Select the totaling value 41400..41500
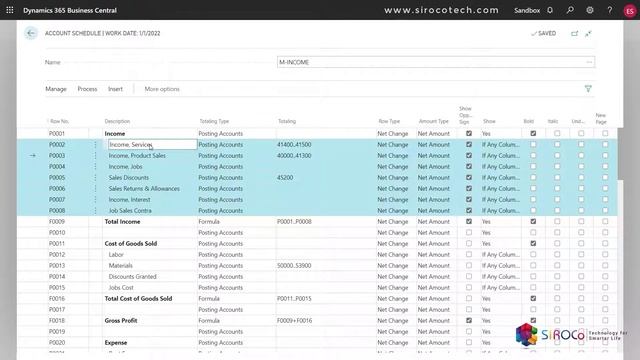Viewport: 640px width, 360px height. (x=294, y=144)
